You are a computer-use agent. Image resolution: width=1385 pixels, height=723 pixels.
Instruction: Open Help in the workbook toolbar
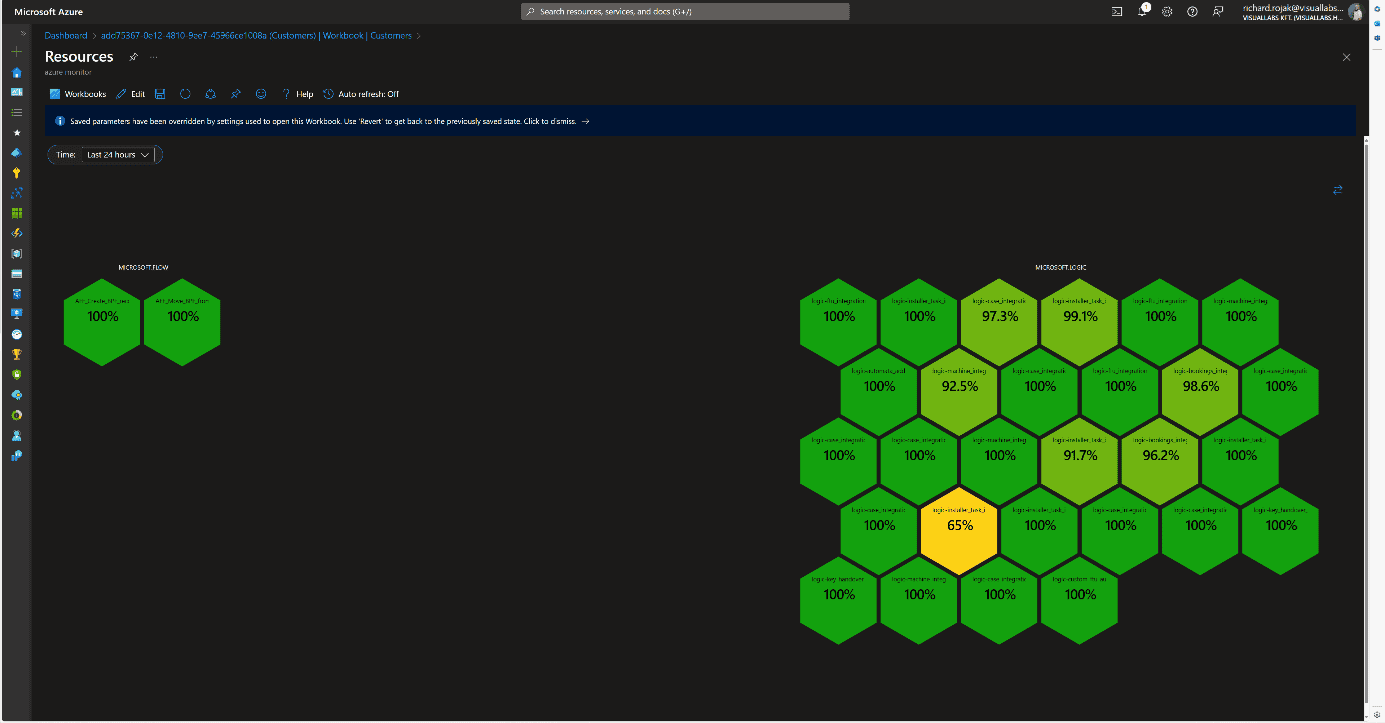(x=297, y=94)
